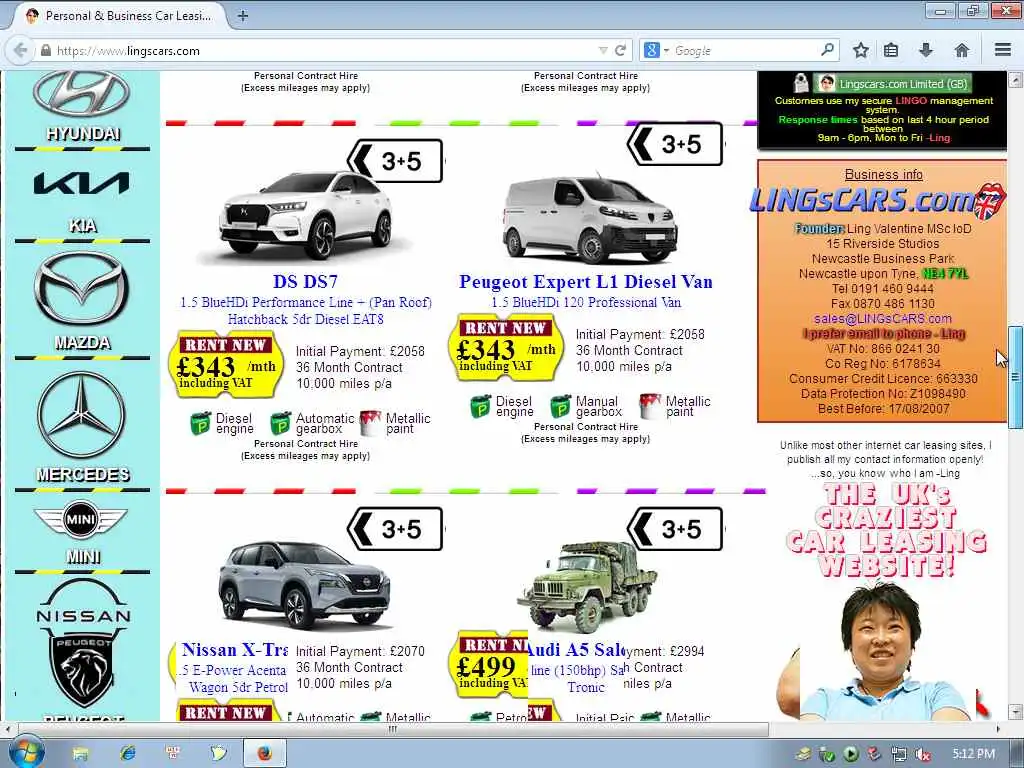Click the 3+5 sign above the Audi A5
This screenshot has width=1024, height=768.
pos(675,529)
